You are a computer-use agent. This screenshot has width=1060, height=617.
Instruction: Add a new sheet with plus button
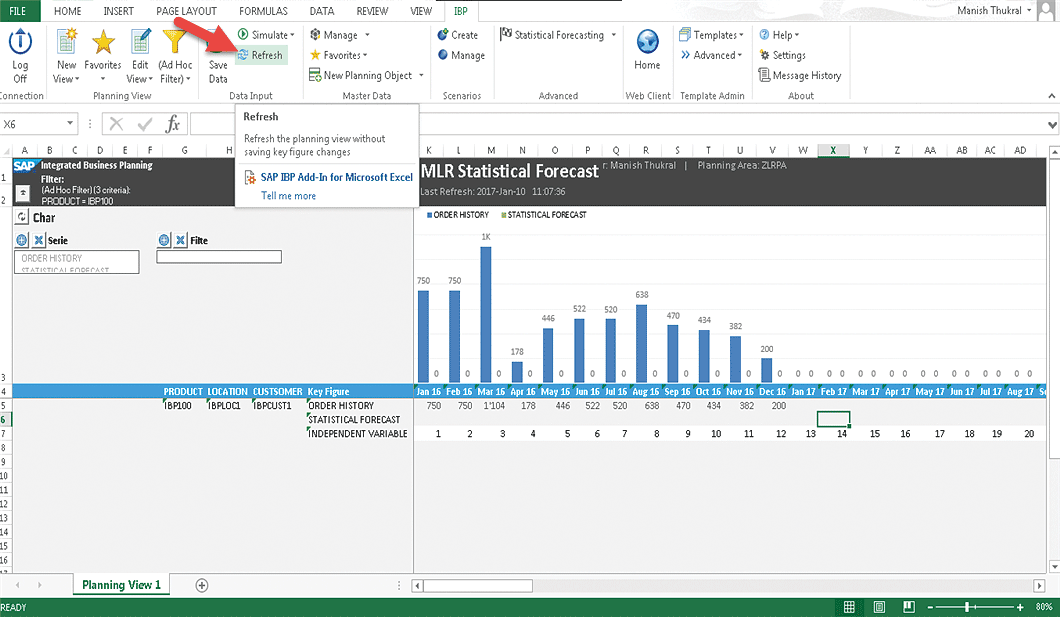(x=201, y=585)
